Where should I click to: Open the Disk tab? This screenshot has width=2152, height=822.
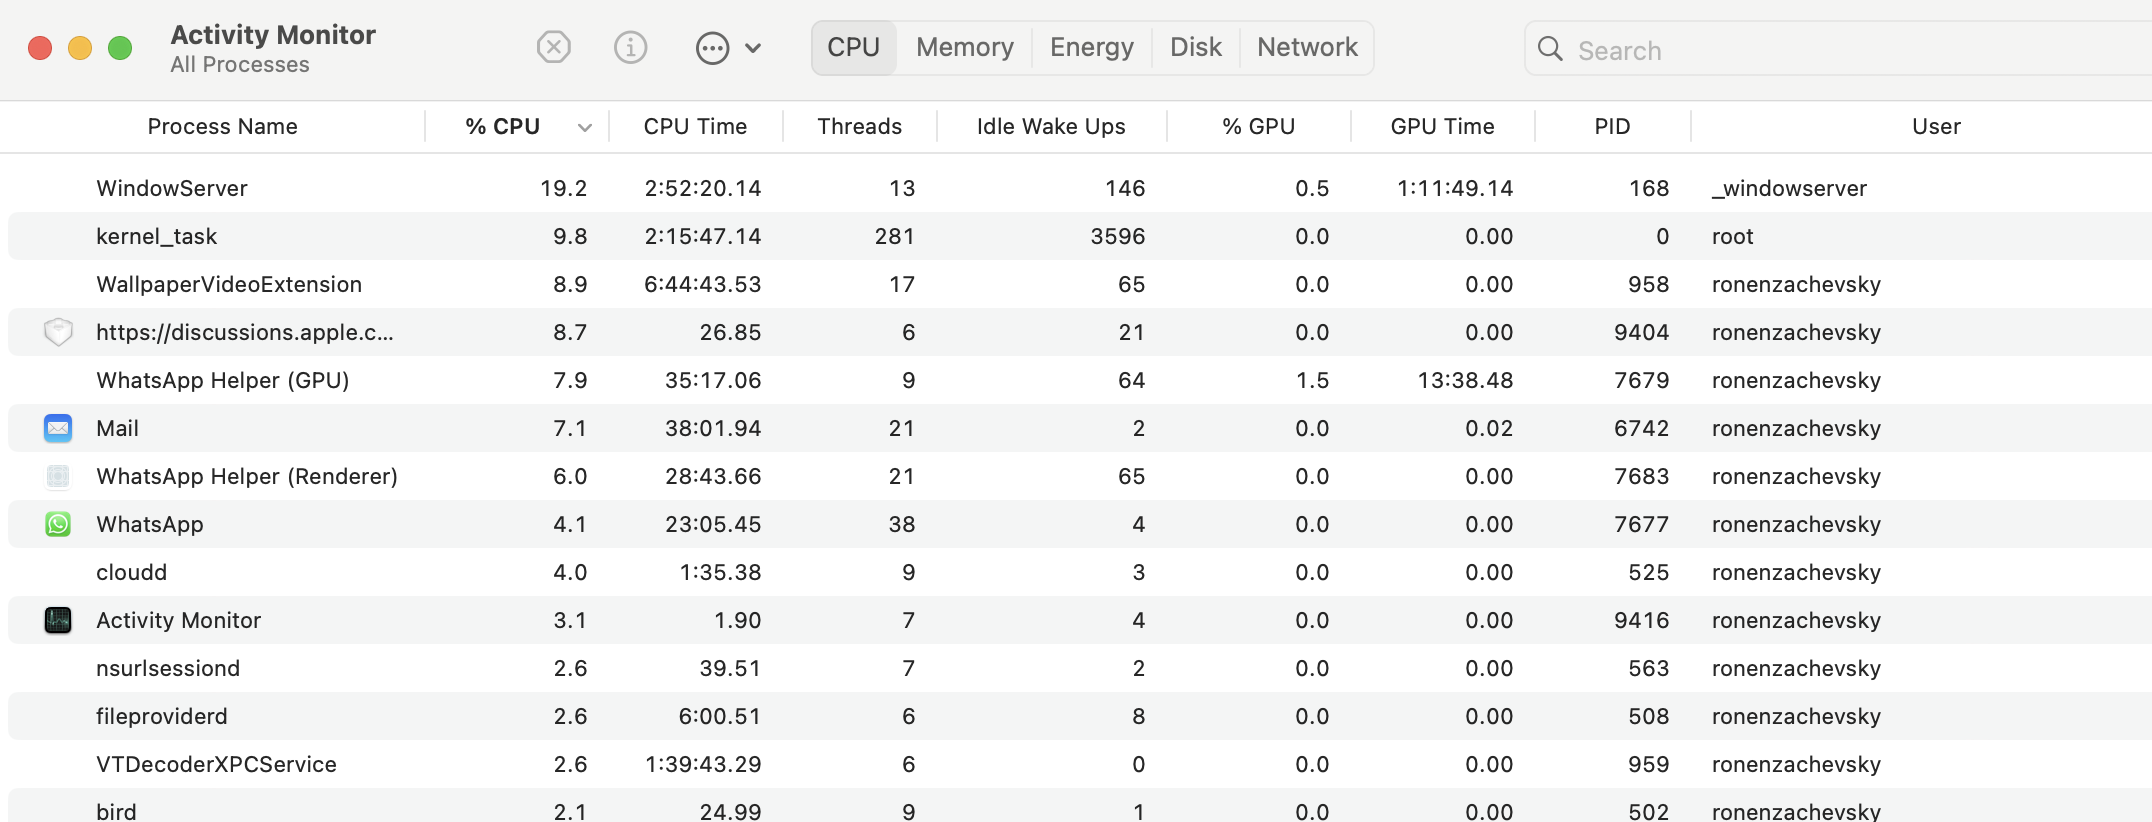(1195, 47)
